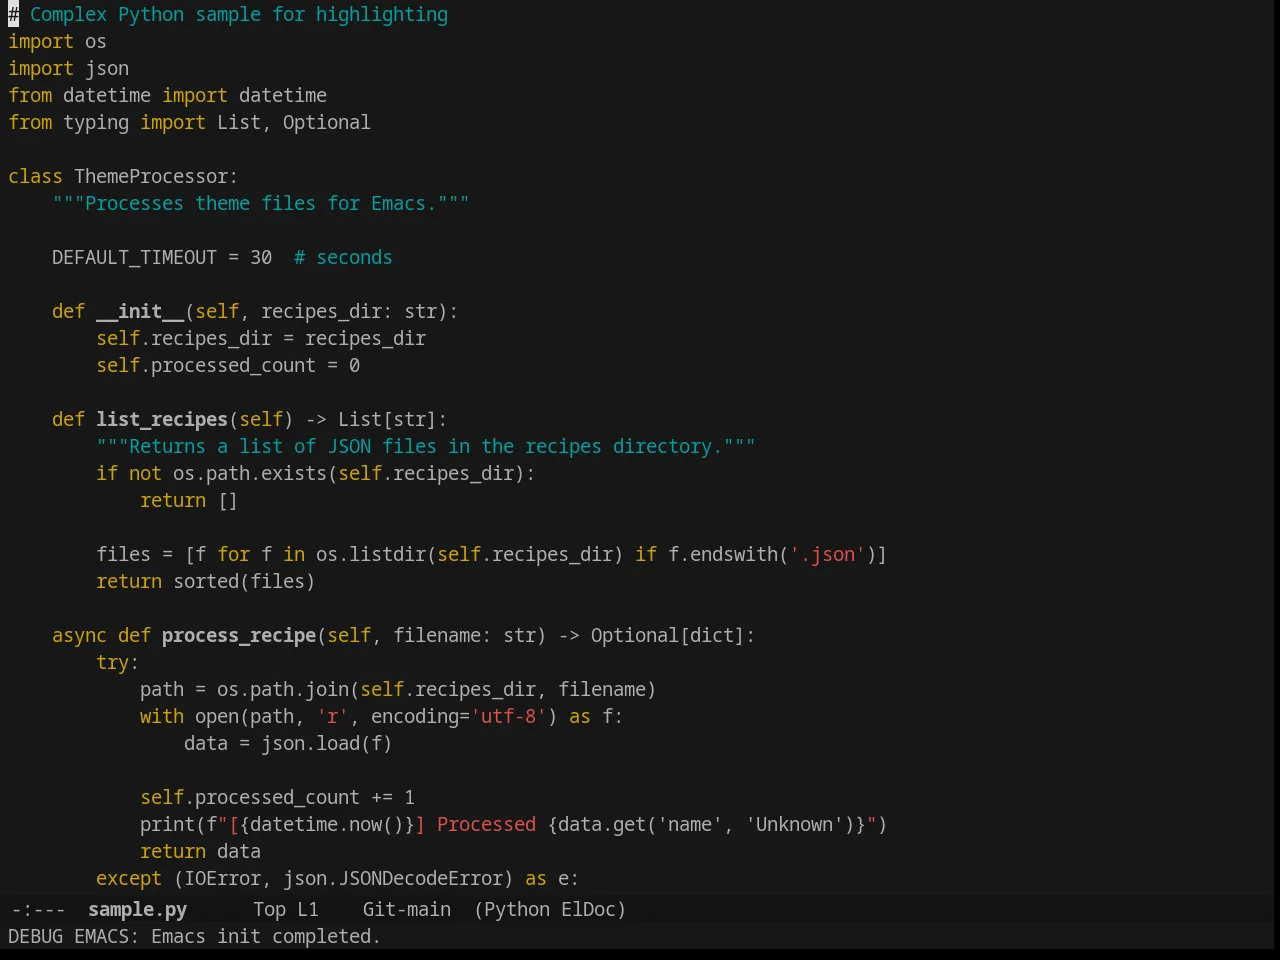Click 'self.processed_count += 1' line
1280x960 pixels.
point(277,797)
